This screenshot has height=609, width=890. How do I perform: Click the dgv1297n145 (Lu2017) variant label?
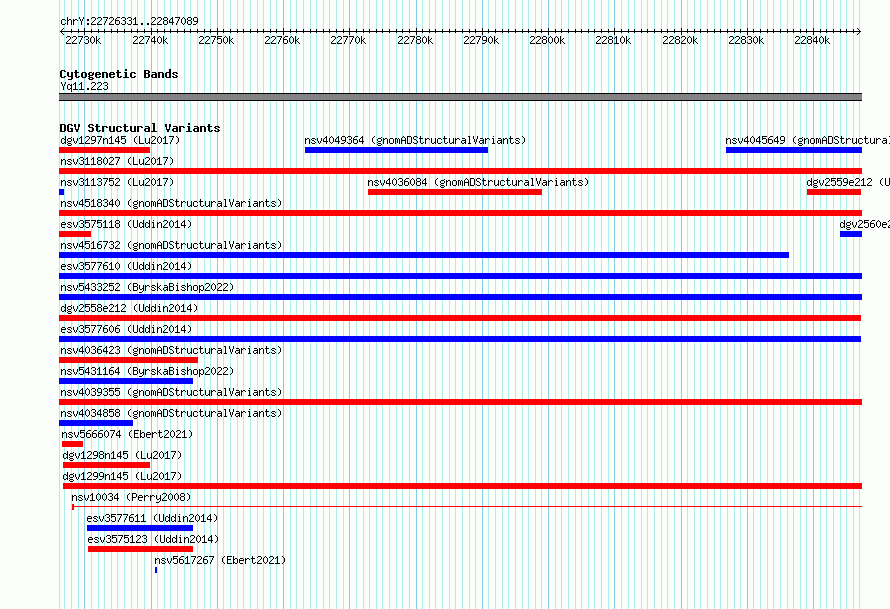(x=120, y=140)
